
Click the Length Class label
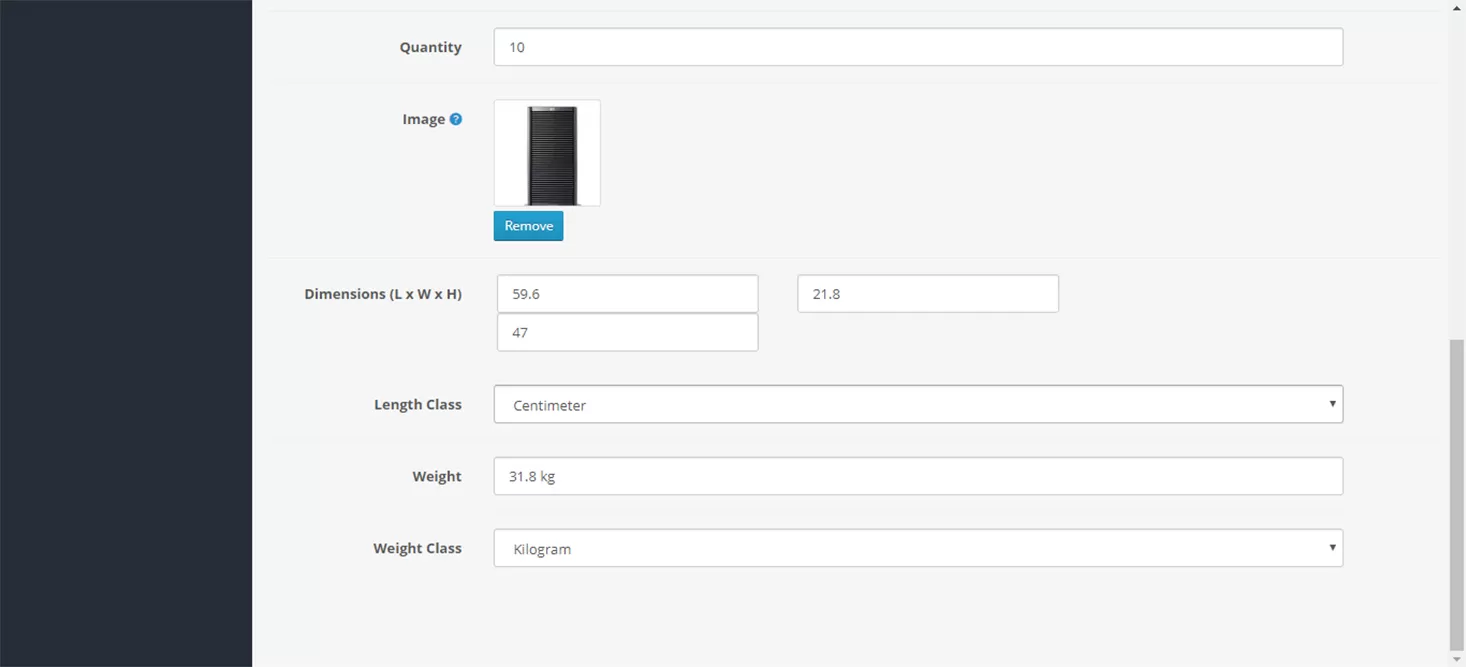(418, 405)
